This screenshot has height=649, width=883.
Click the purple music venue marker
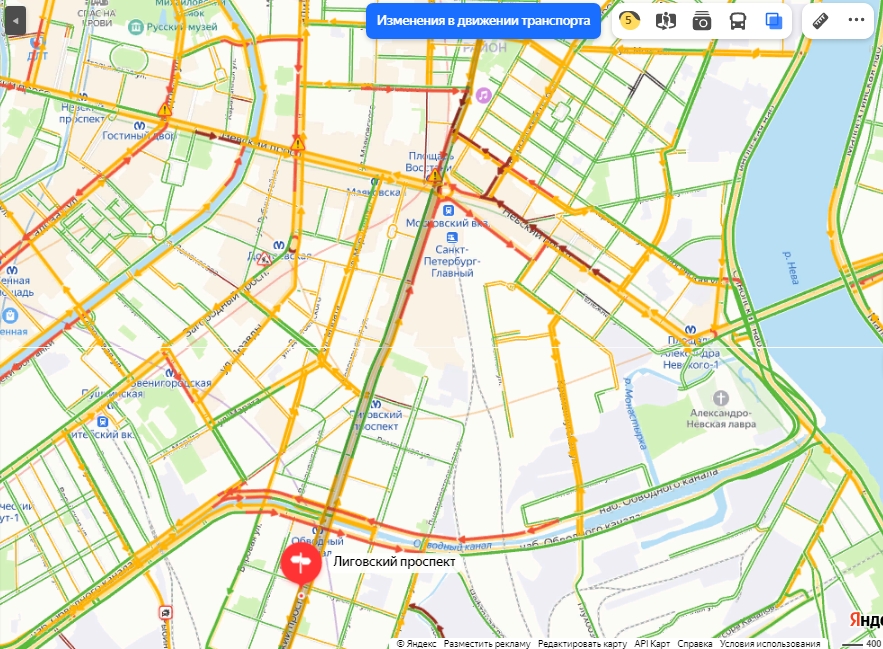point(483,95)
